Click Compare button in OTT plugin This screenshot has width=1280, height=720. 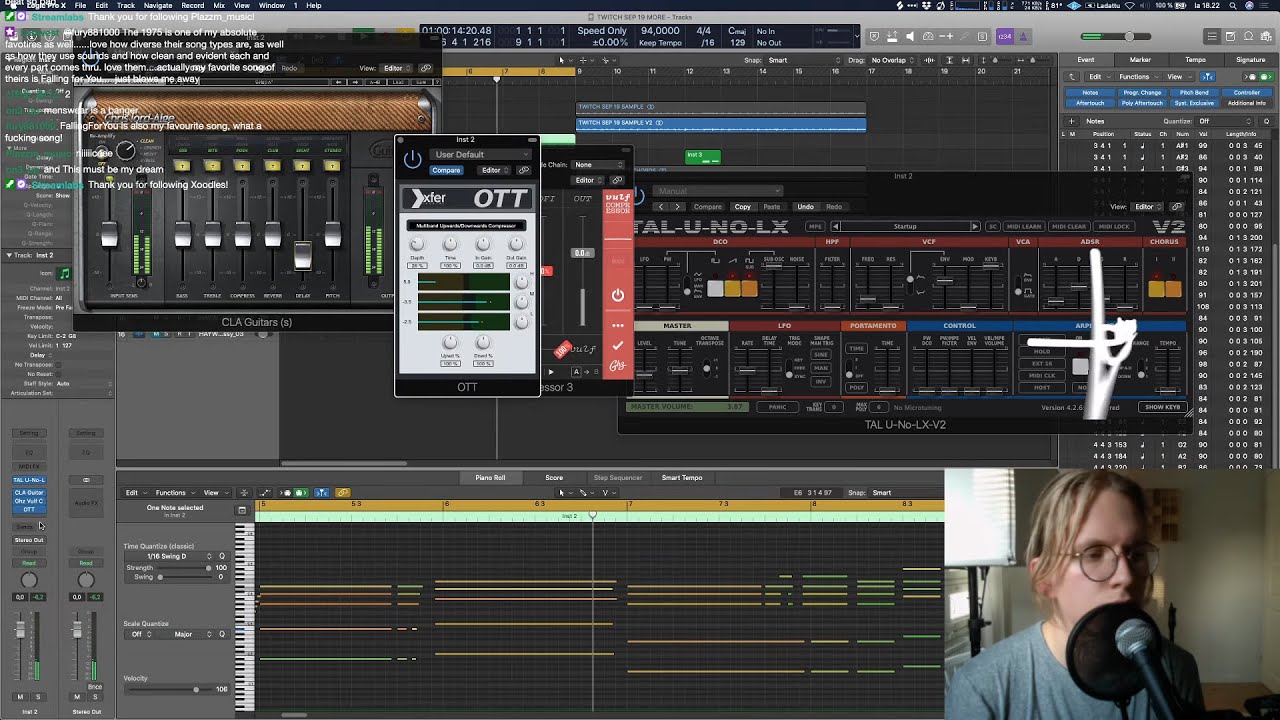coord(446,170)
